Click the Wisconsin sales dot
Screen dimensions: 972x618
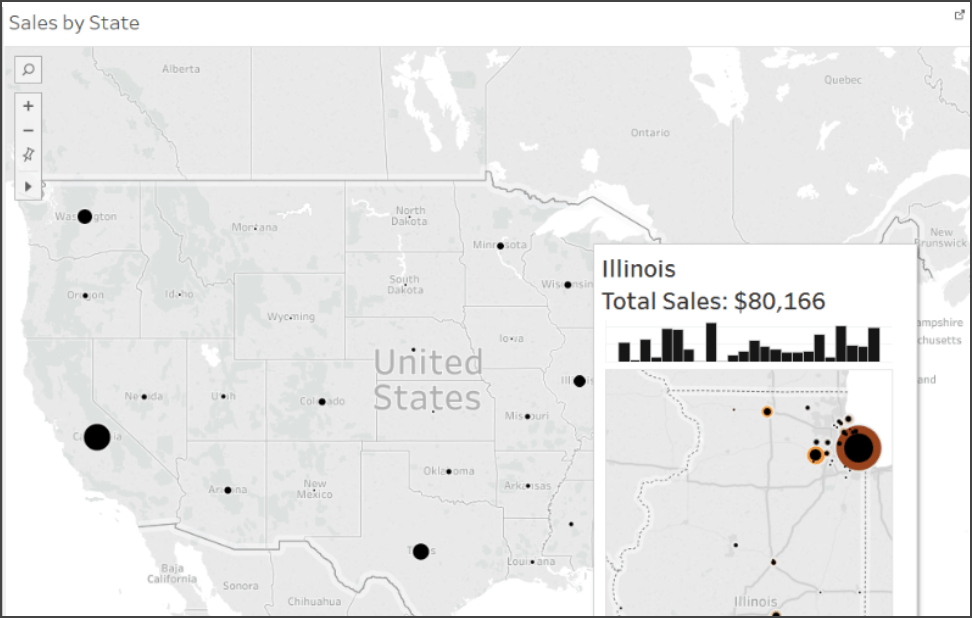tap(567, 285)
